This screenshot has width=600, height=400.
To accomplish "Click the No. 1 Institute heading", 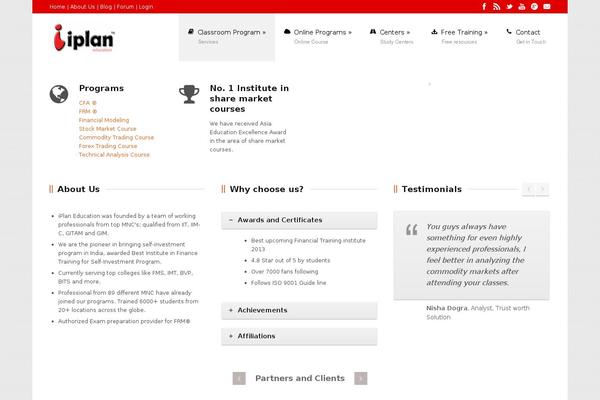I will pos(249,99).
